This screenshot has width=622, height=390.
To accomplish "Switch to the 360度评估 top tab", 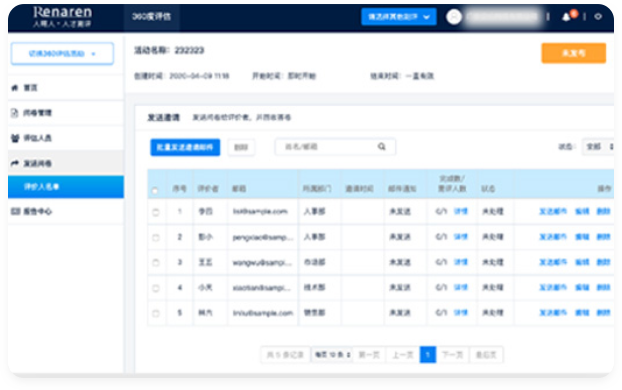I will 152,17.
